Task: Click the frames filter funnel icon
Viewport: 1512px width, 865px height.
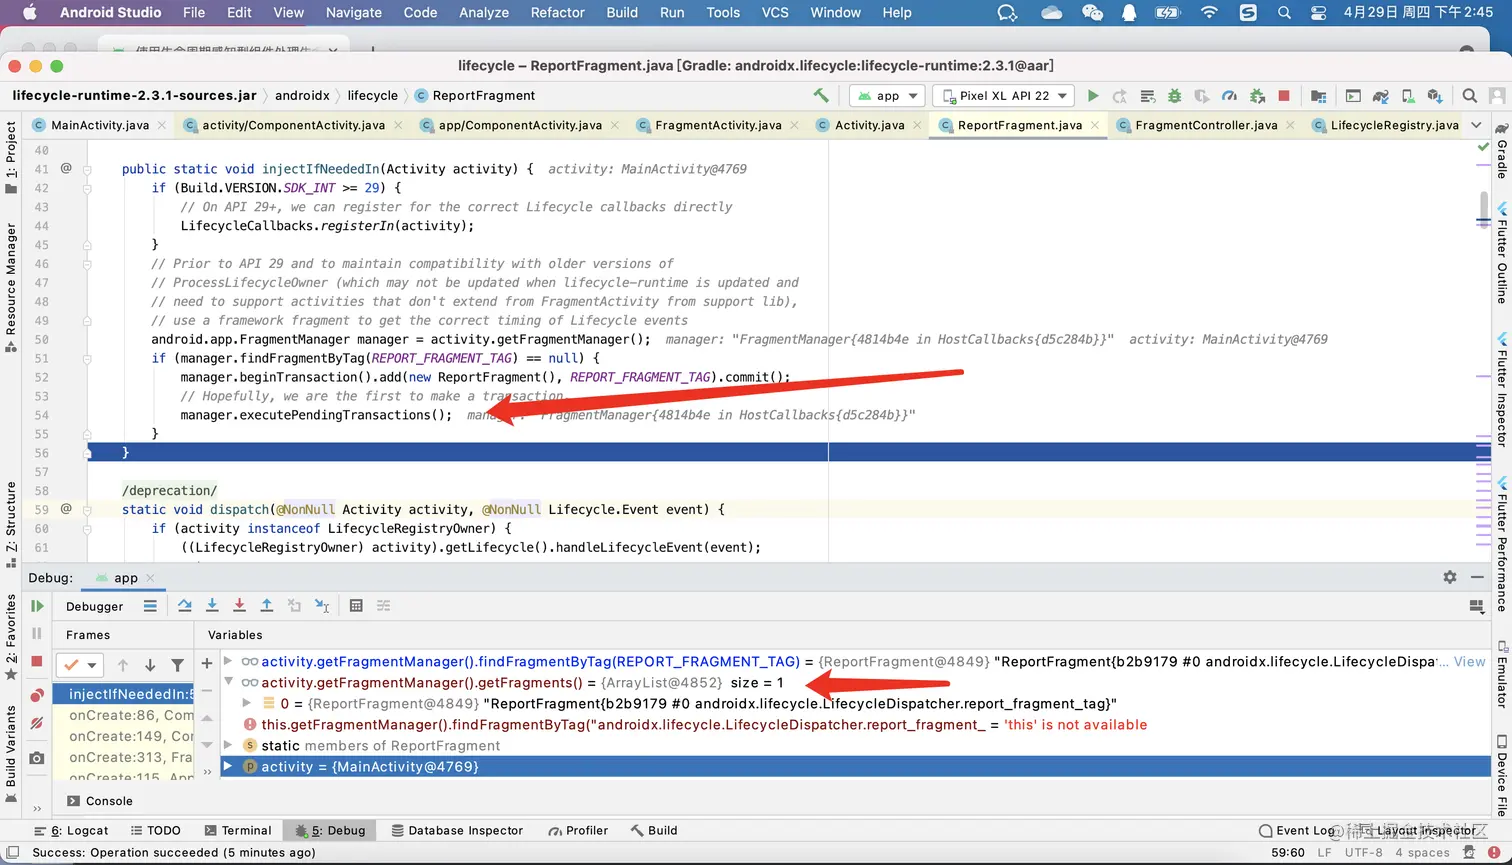Action: coord(177,665)
